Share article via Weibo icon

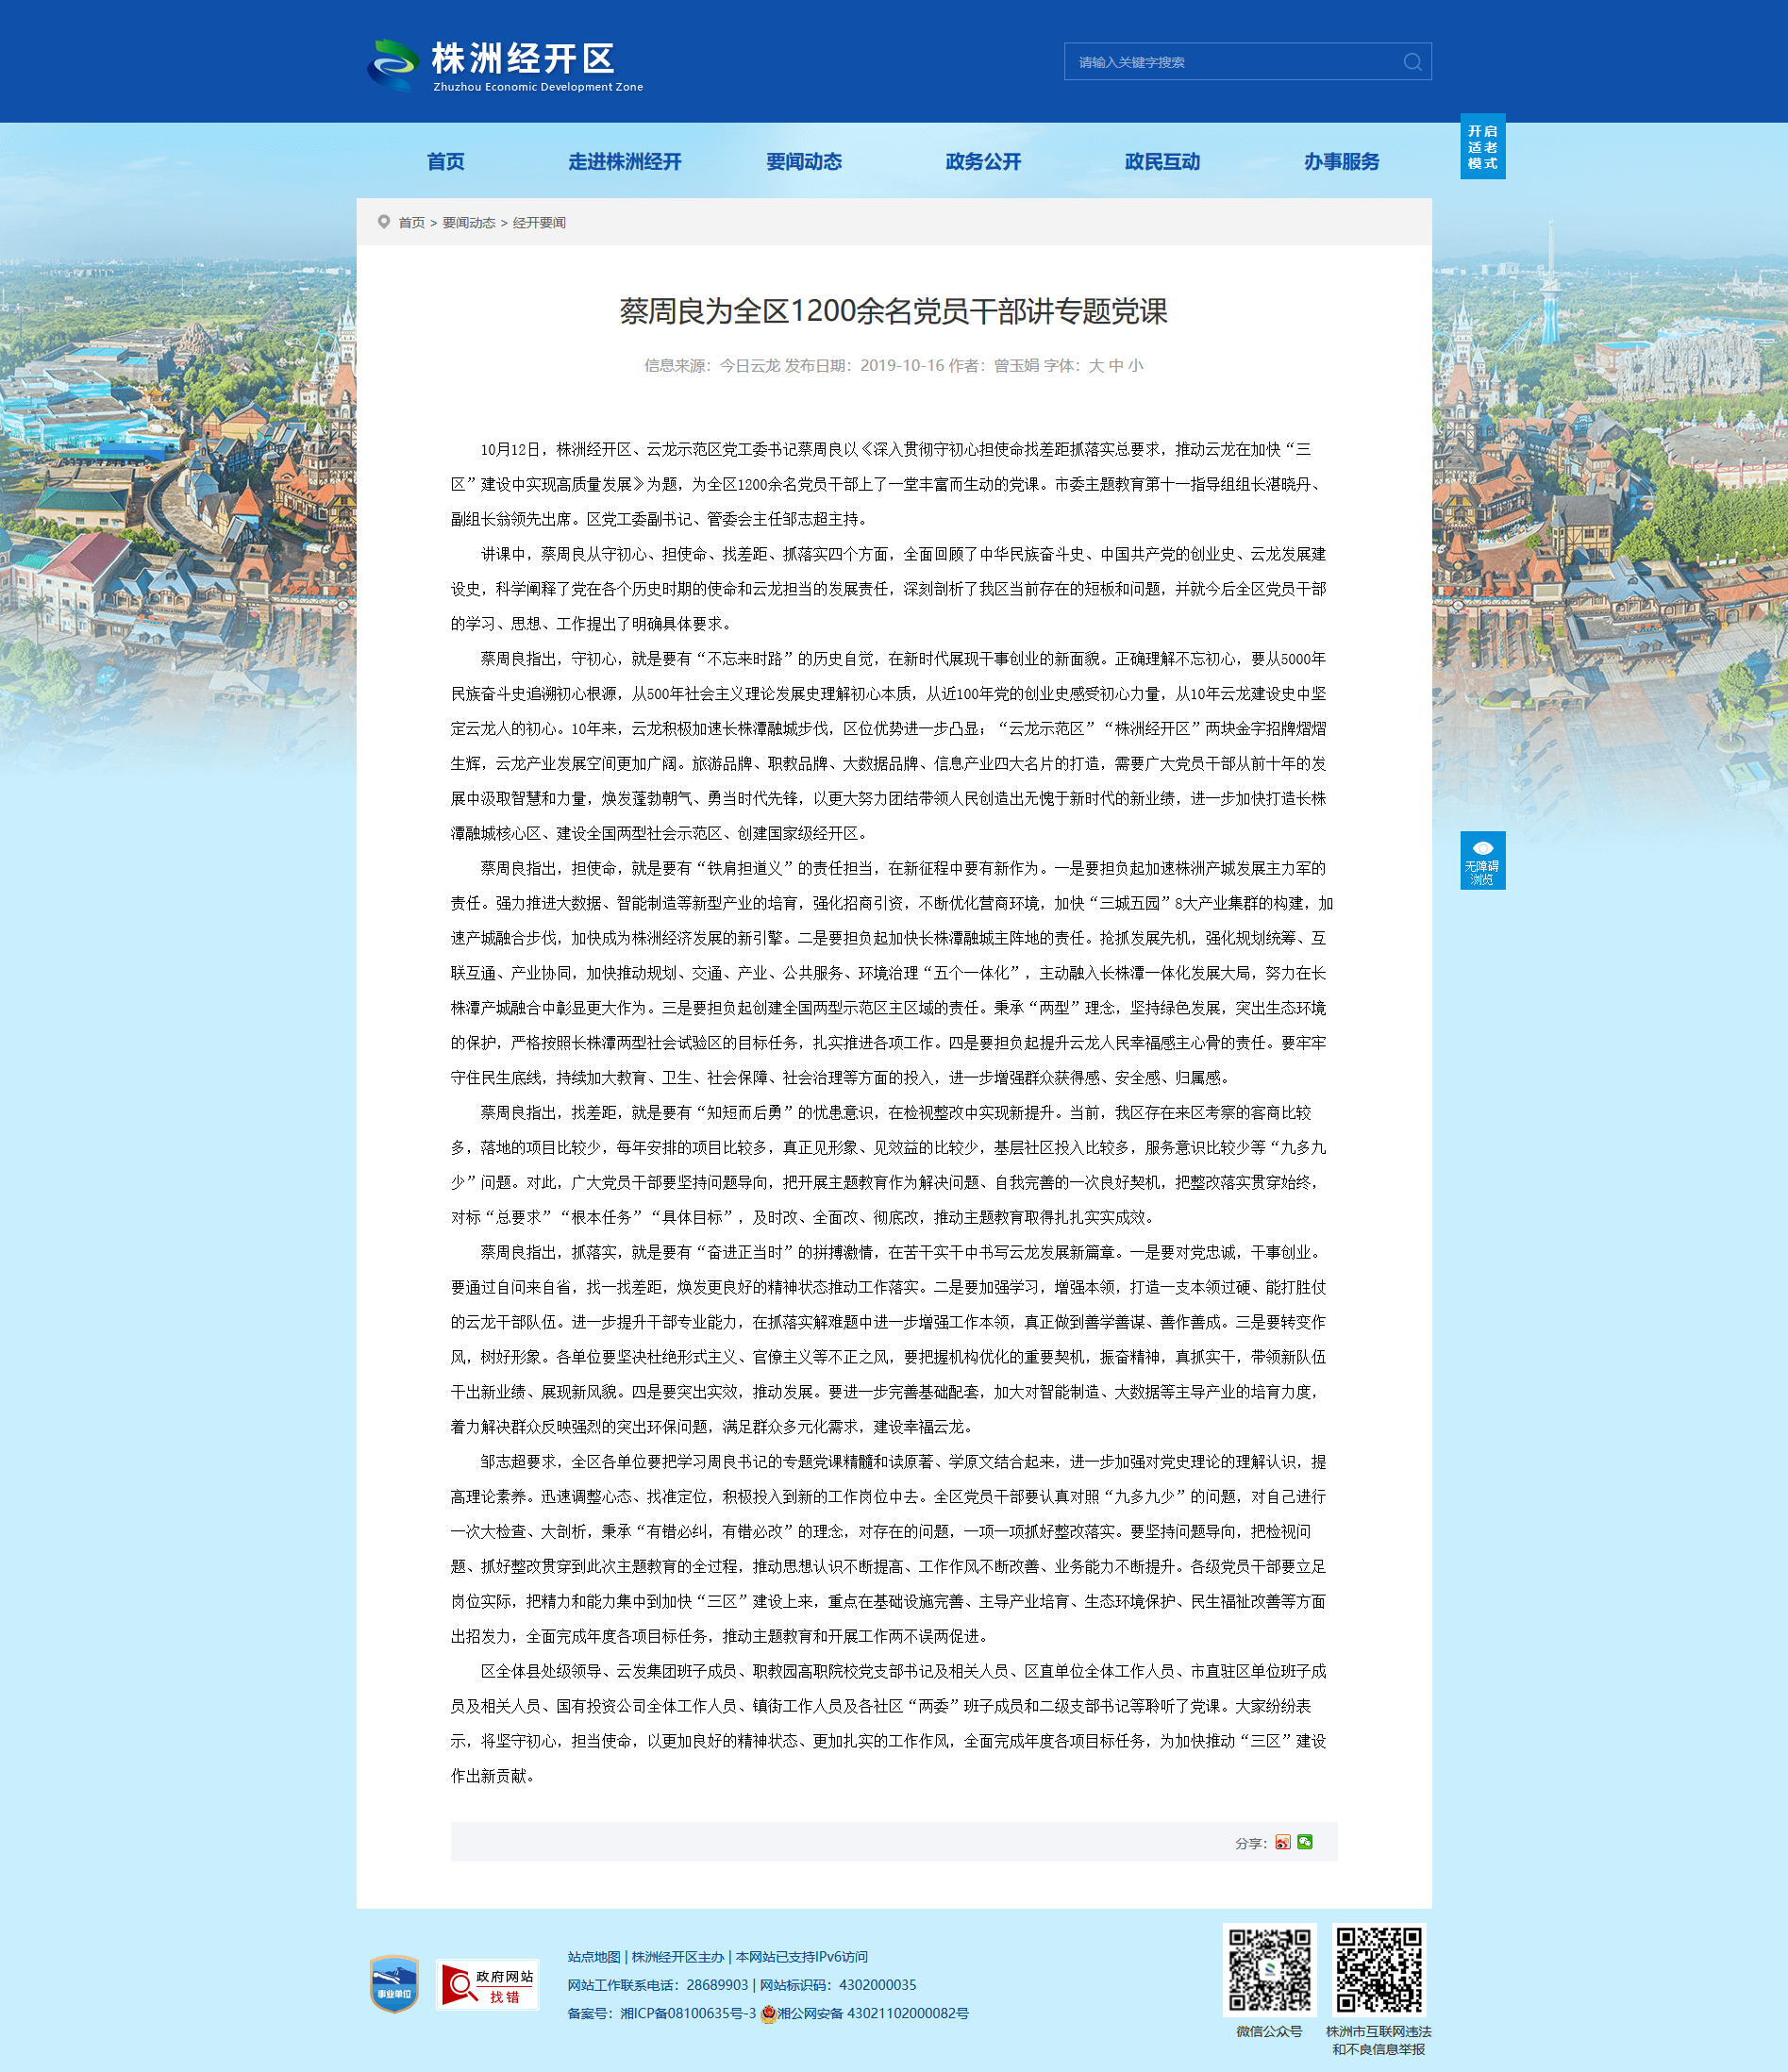(x=1283, y=1842)
